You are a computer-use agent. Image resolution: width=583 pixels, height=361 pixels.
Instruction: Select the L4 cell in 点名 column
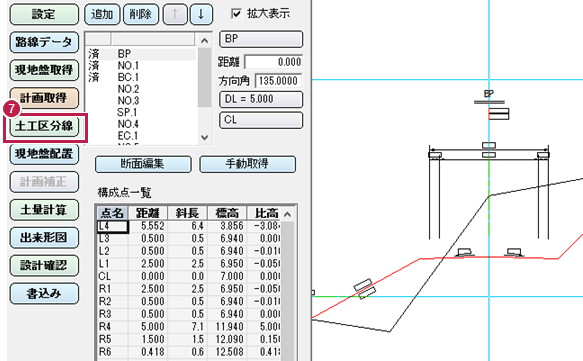tap(113, 226)
